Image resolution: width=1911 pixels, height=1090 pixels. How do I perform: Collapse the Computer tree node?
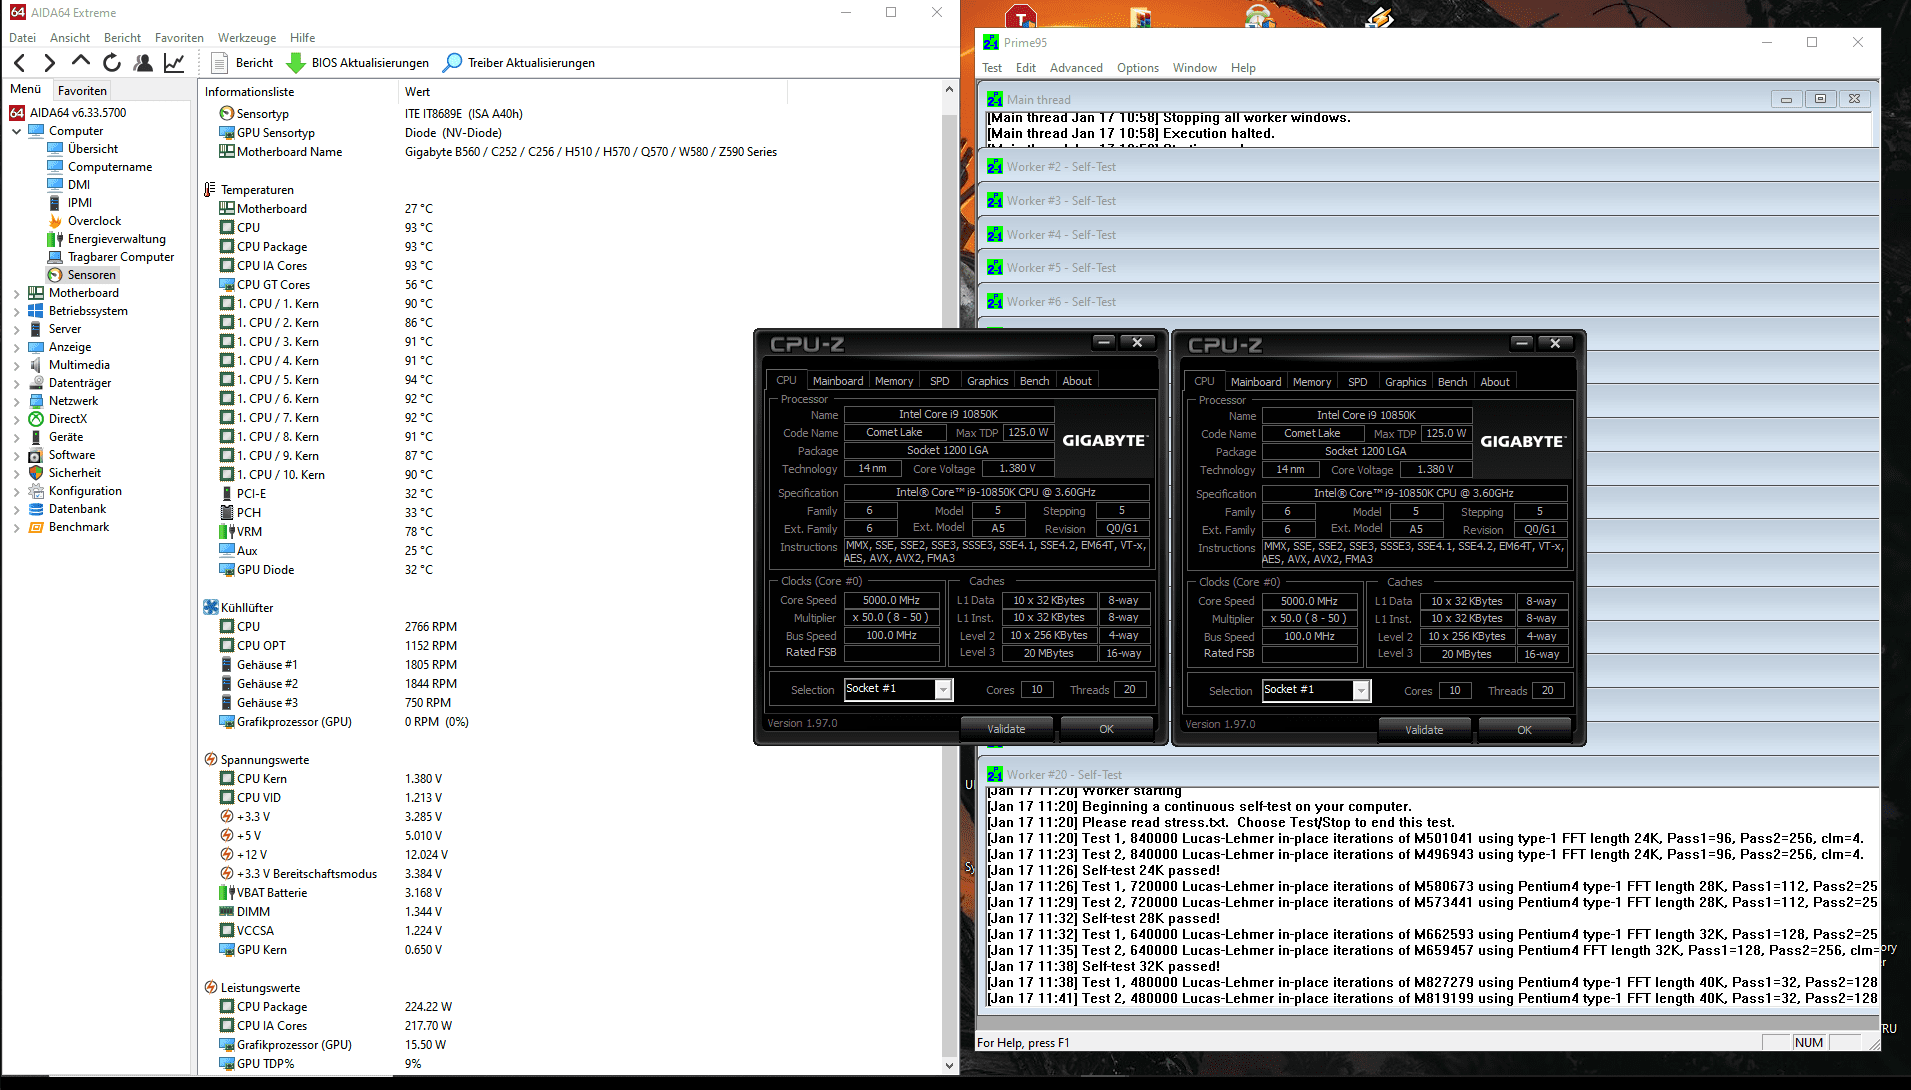[x=16, y=131]
